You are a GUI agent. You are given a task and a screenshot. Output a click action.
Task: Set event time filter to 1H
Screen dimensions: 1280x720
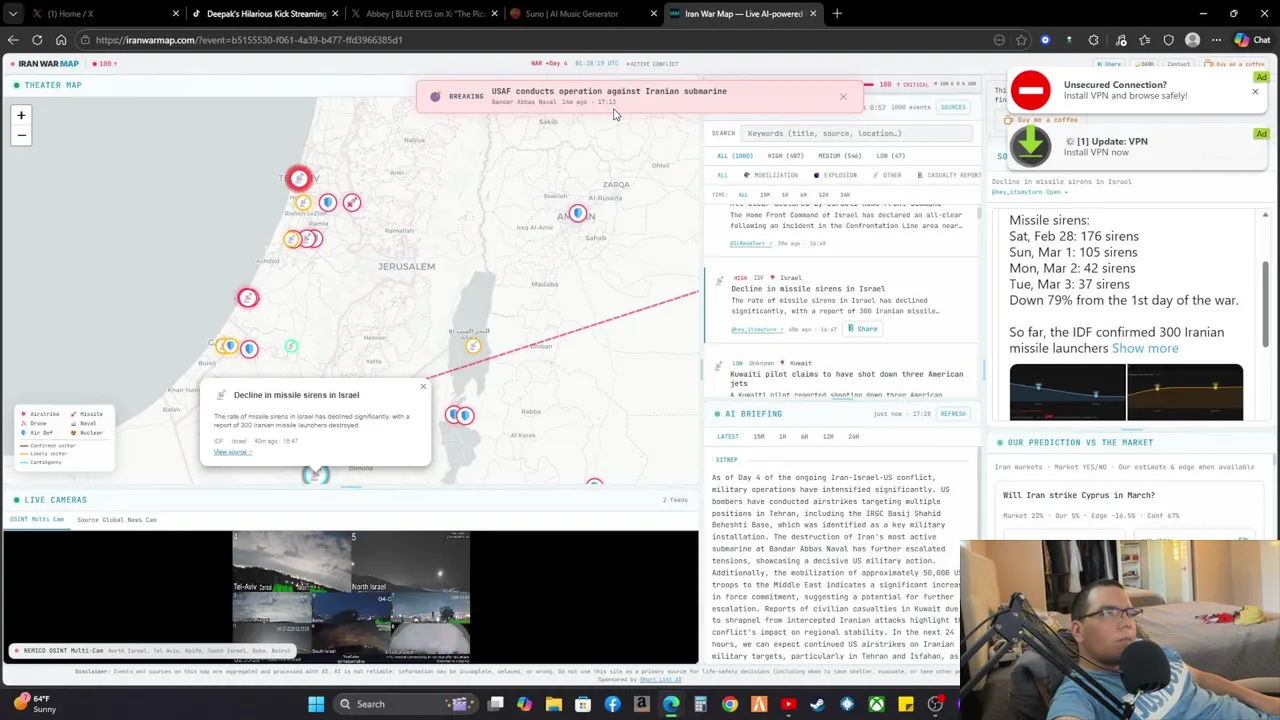tap(785, 194)
